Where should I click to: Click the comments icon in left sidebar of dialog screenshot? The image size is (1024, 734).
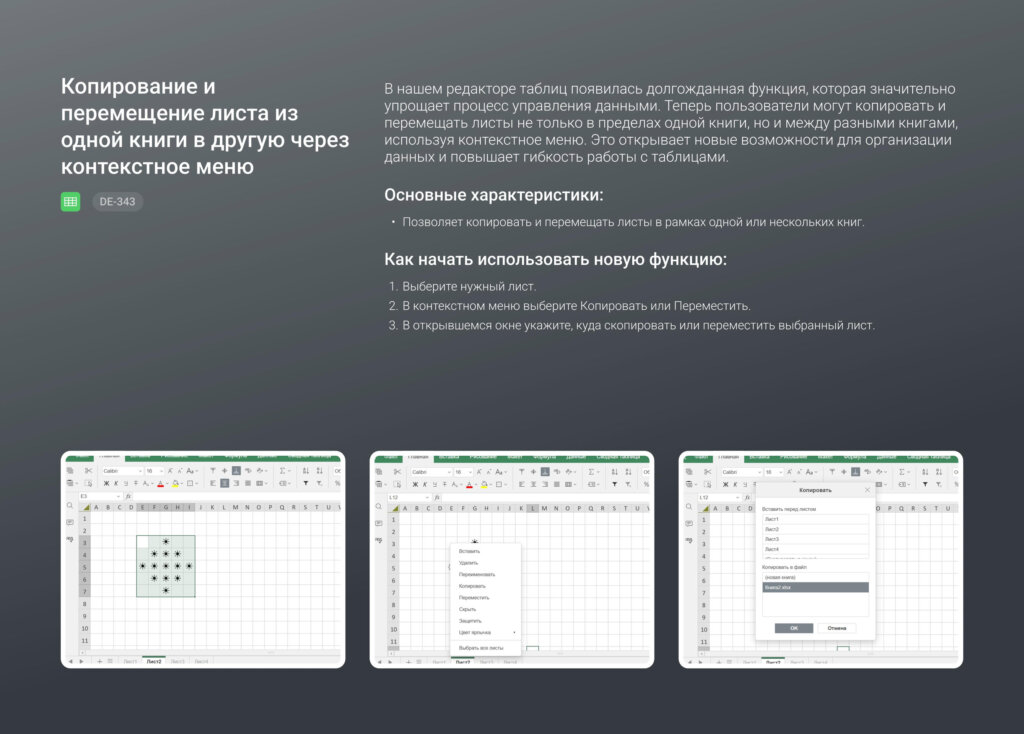pyautogui.click(x=690, y=522)
